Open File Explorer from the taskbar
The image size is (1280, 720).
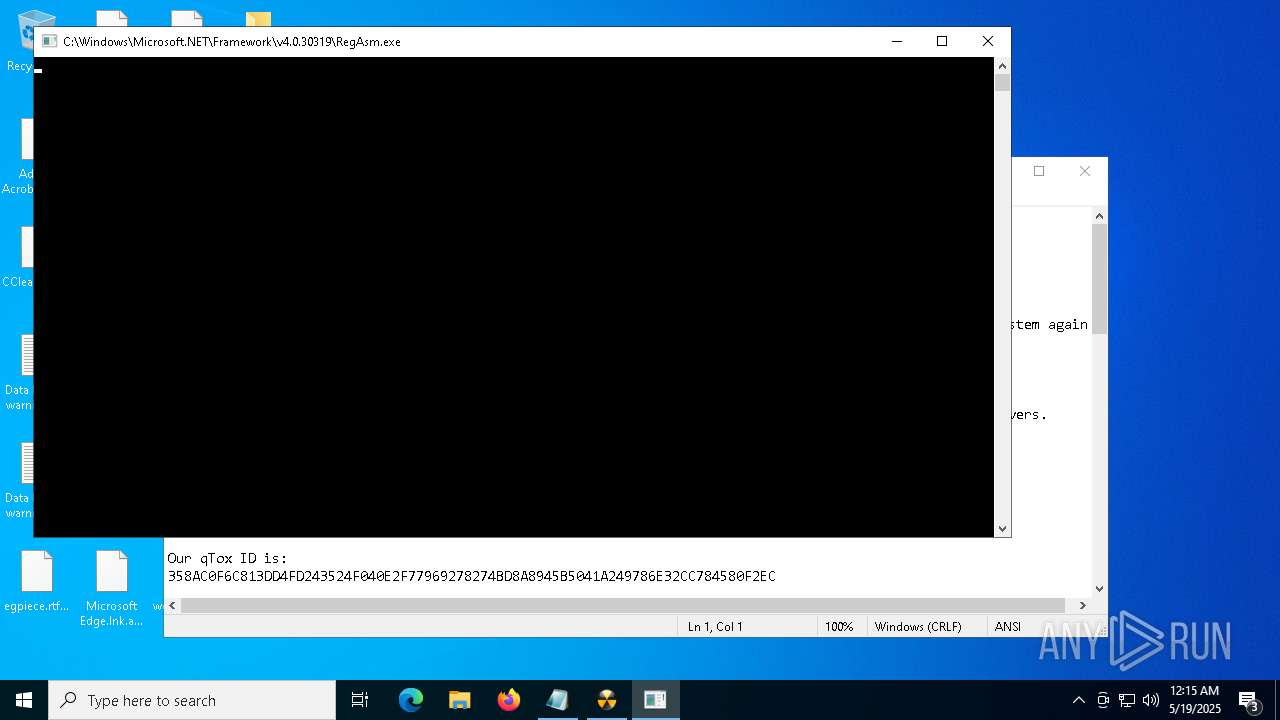pyautogui.click(x=460, y=700)
